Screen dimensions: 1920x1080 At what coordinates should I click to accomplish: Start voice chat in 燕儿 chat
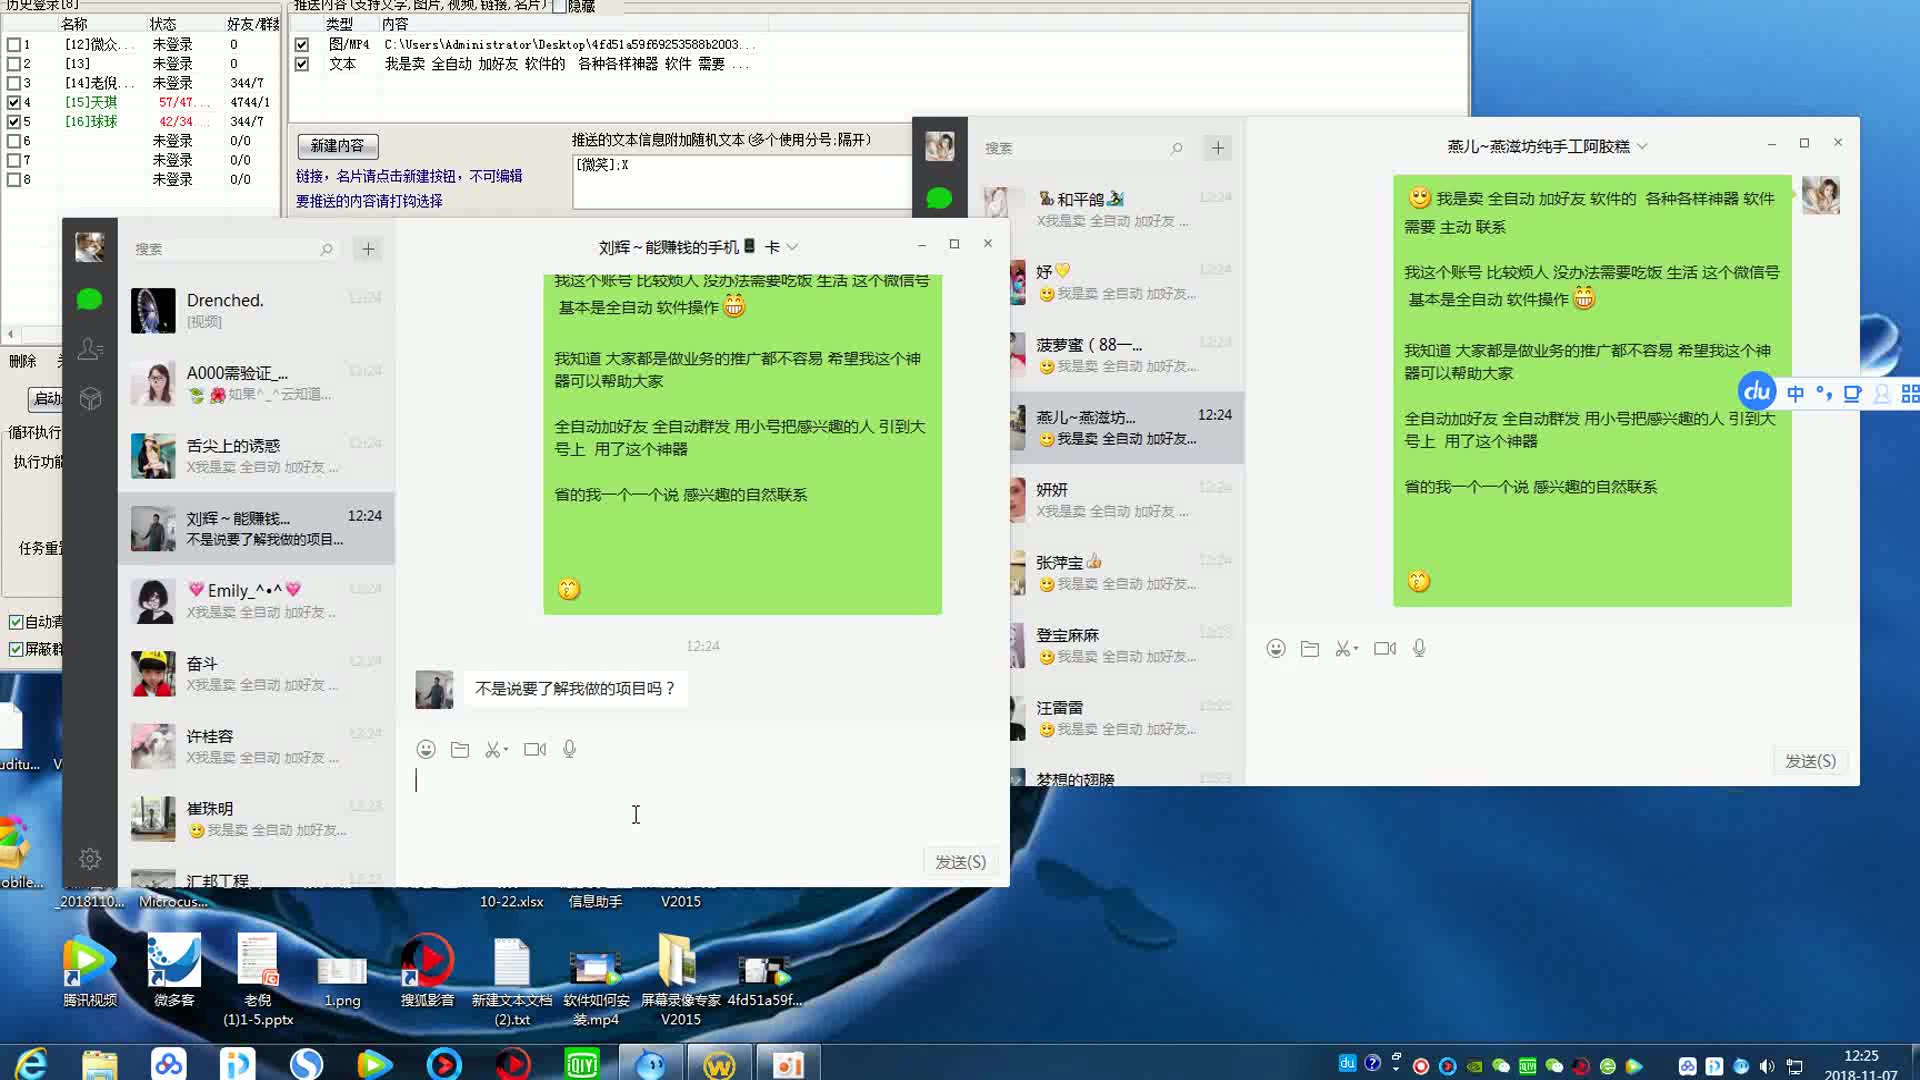(x=1419, y=648)
